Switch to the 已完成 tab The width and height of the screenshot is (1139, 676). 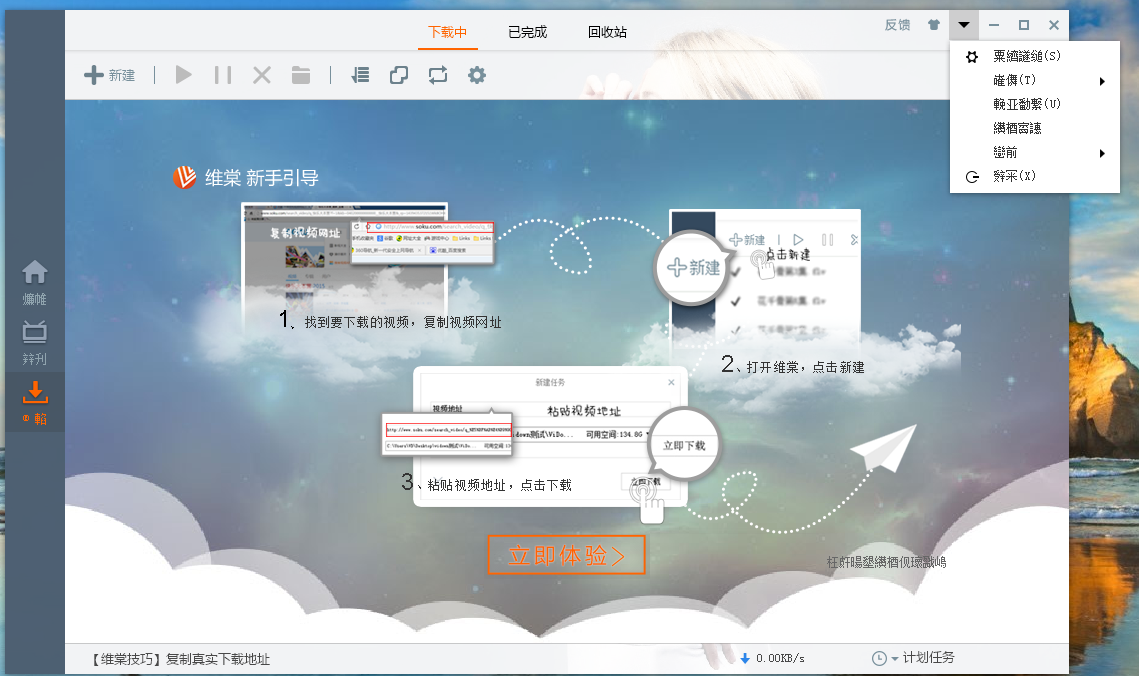[527, 32]
